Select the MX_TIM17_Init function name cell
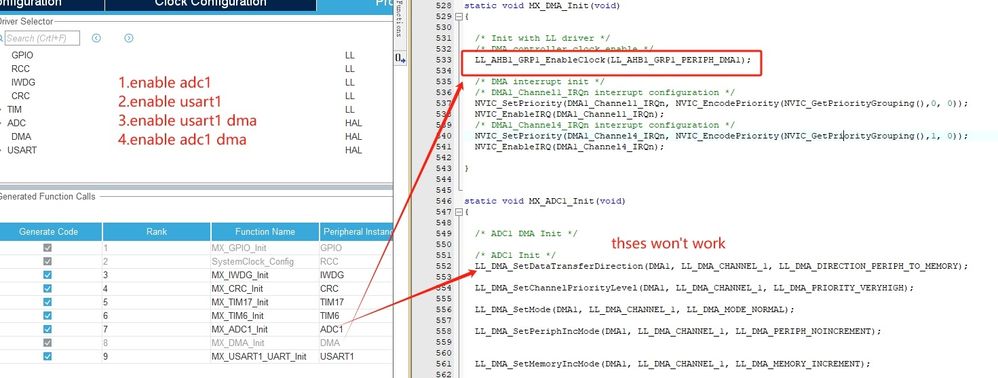 pyautogui.click(x=265, y=302)
